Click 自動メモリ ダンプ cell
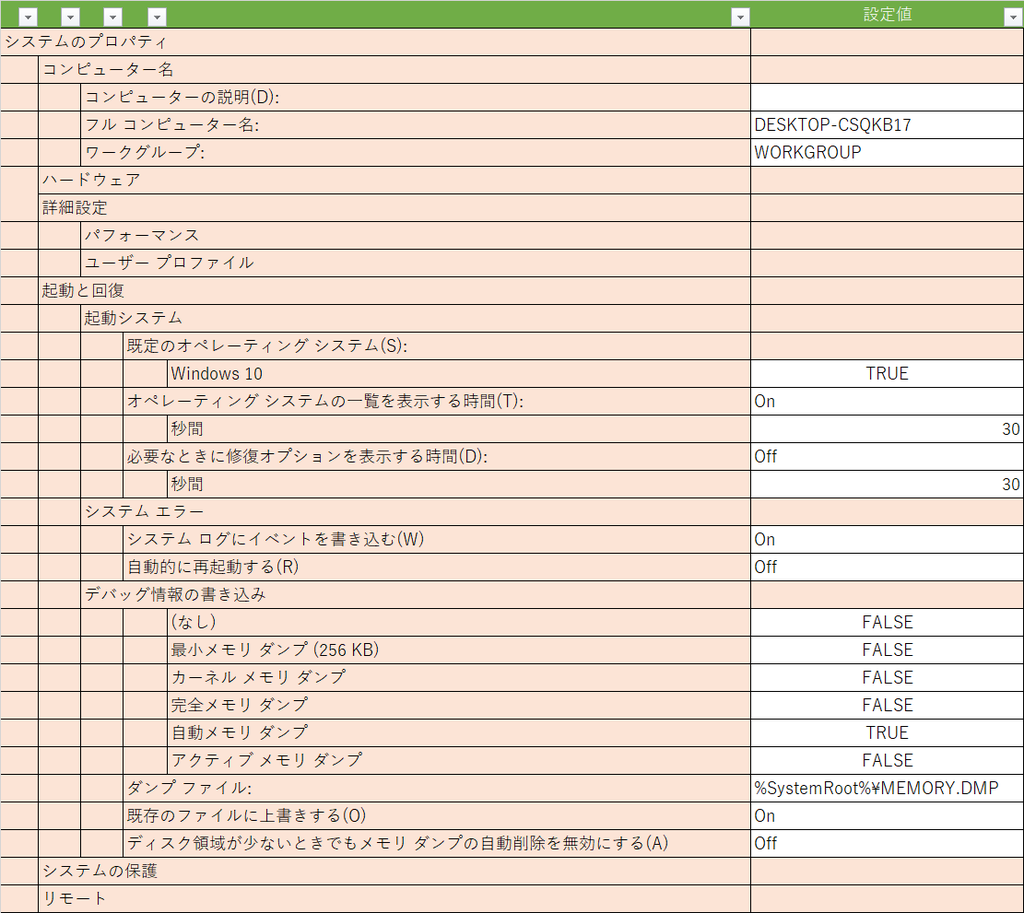This screenshot has width=1024, height=913. [x=458, y=733]
